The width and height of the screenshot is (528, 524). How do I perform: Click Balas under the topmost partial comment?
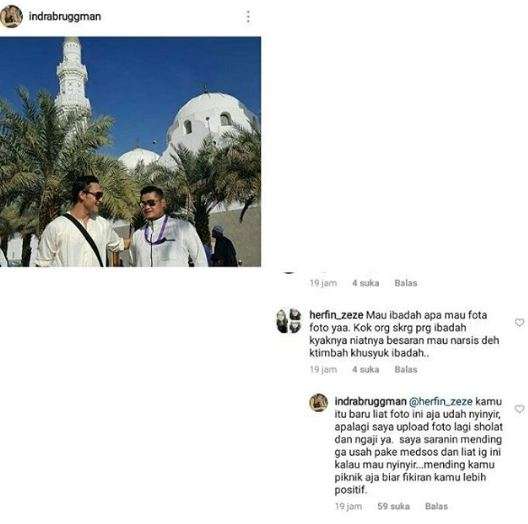click(406, 283)
